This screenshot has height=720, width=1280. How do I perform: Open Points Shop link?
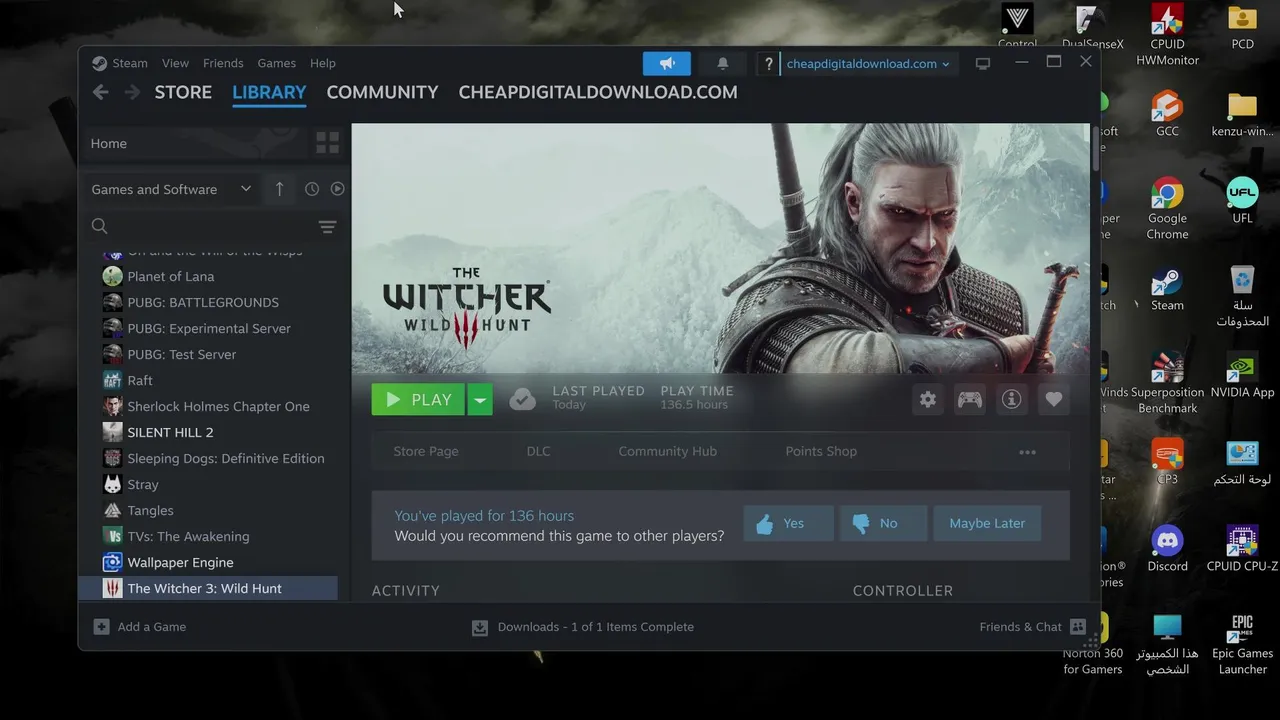tap(821, 451)
